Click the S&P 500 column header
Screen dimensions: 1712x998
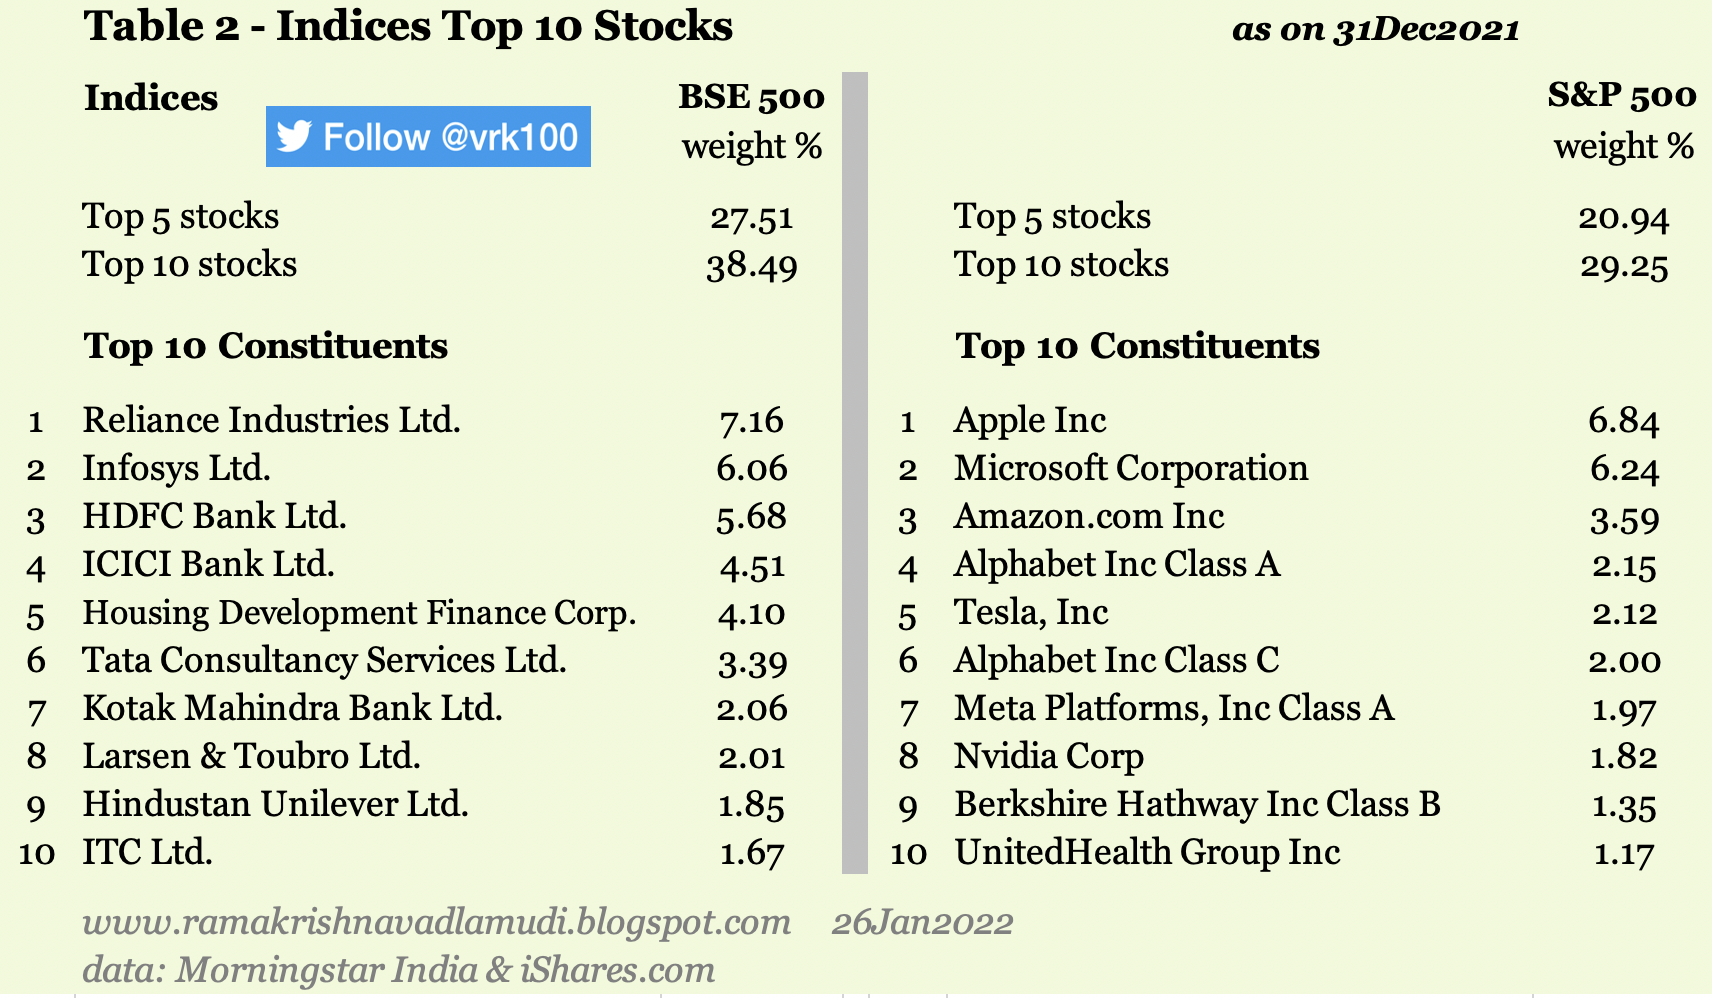(x=1621, y=96)
